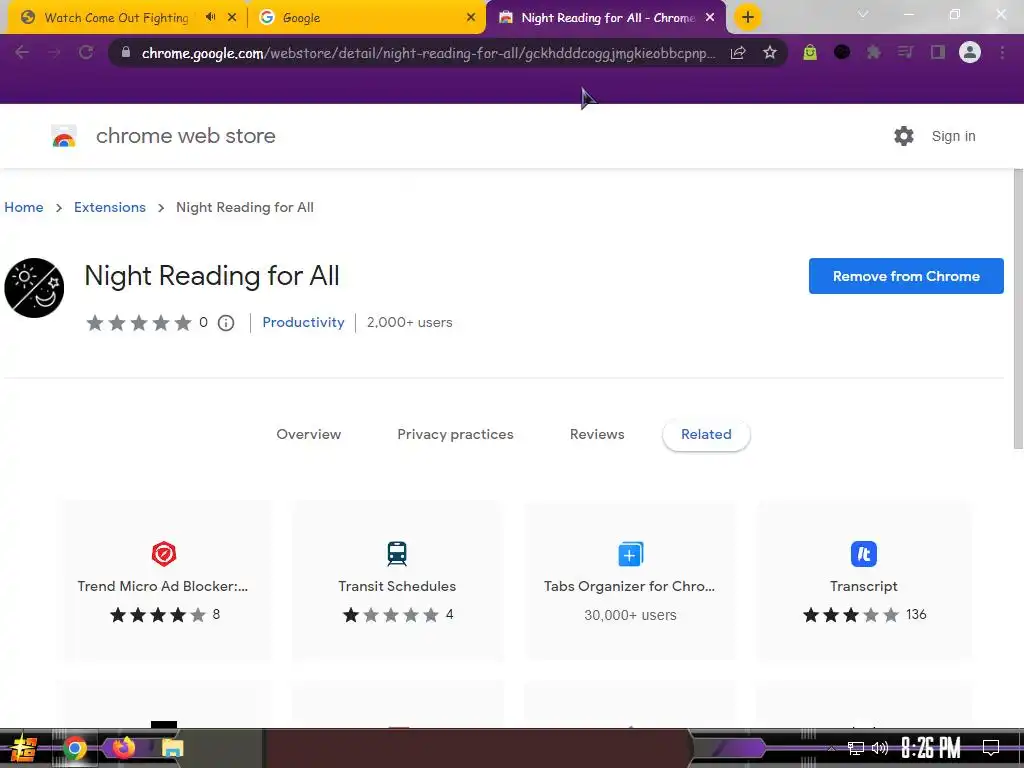Open a new tab with plus button

click(x=748, y=17)
